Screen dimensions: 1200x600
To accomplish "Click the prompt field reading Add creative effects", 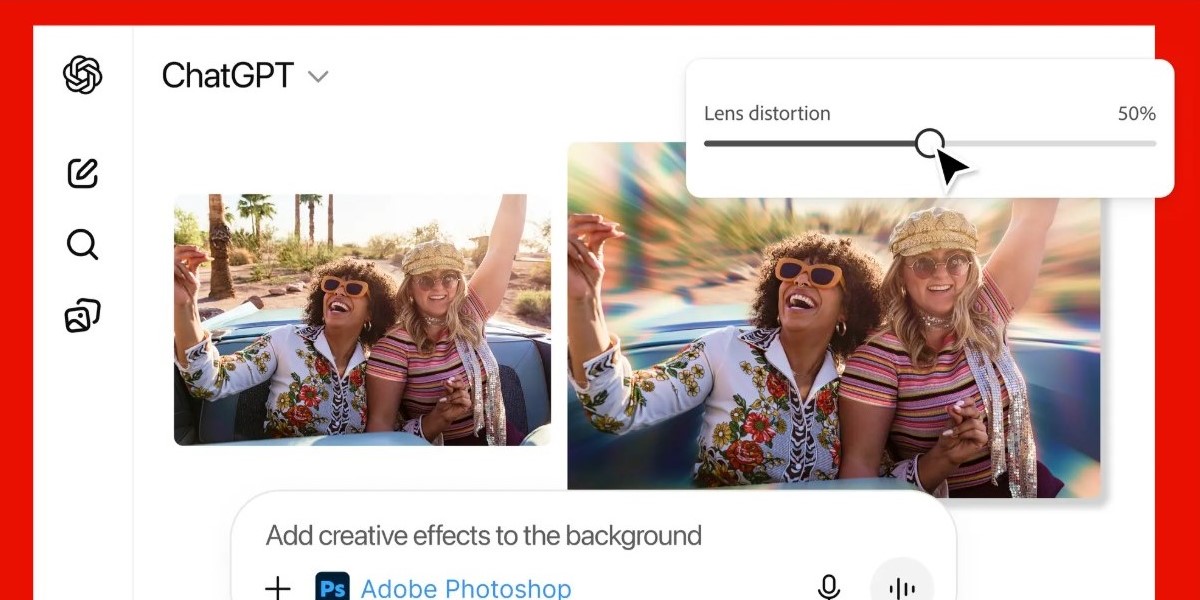I will [482, 536].
